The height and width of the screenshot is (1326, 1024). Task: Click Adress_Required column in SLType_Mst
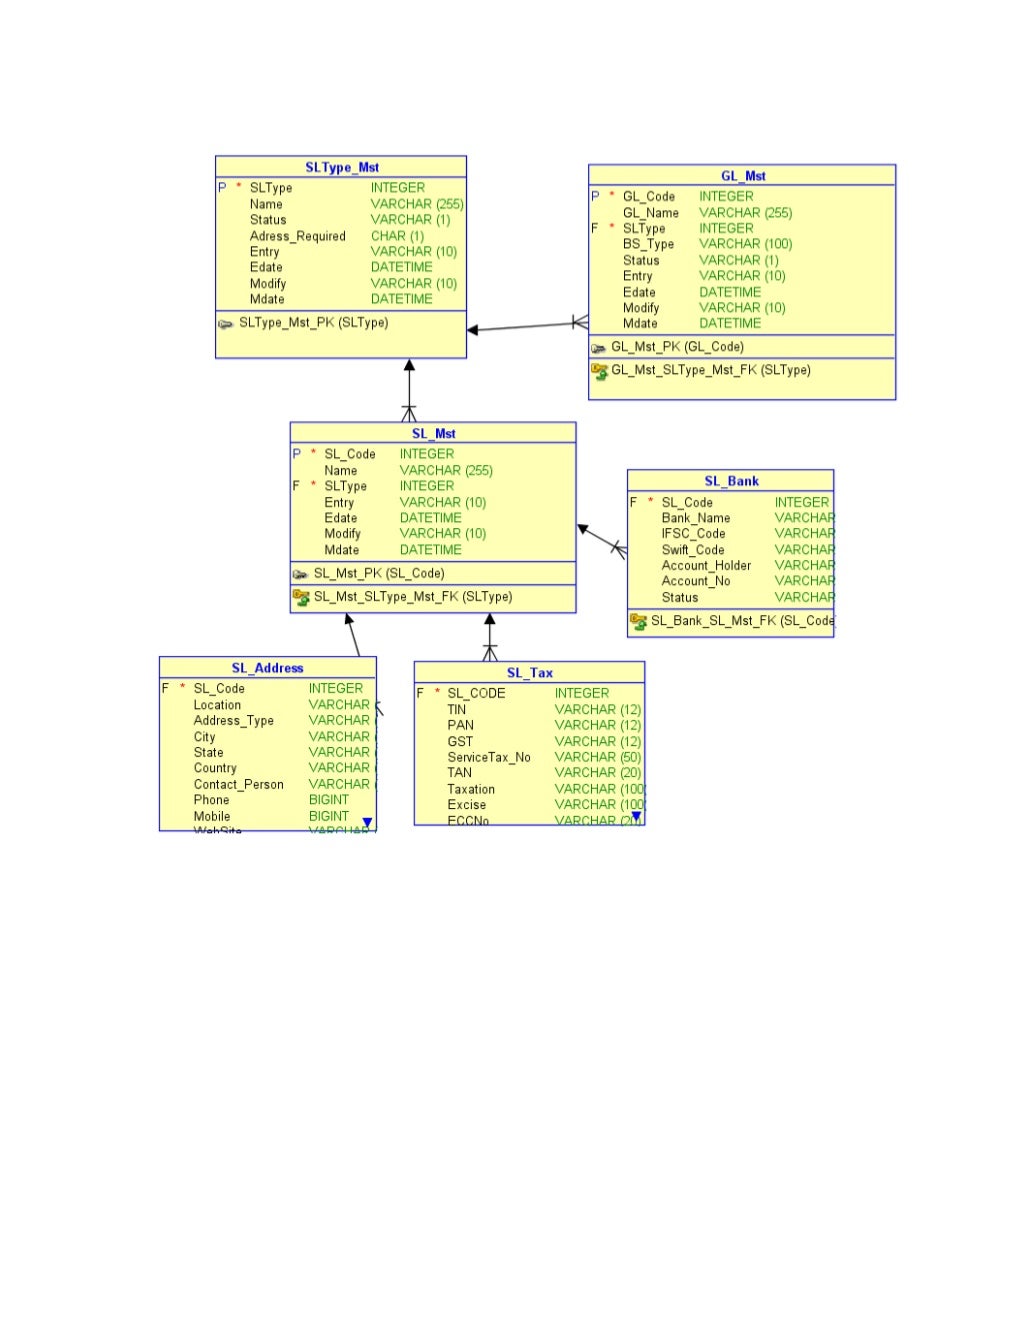pos(298,237)
